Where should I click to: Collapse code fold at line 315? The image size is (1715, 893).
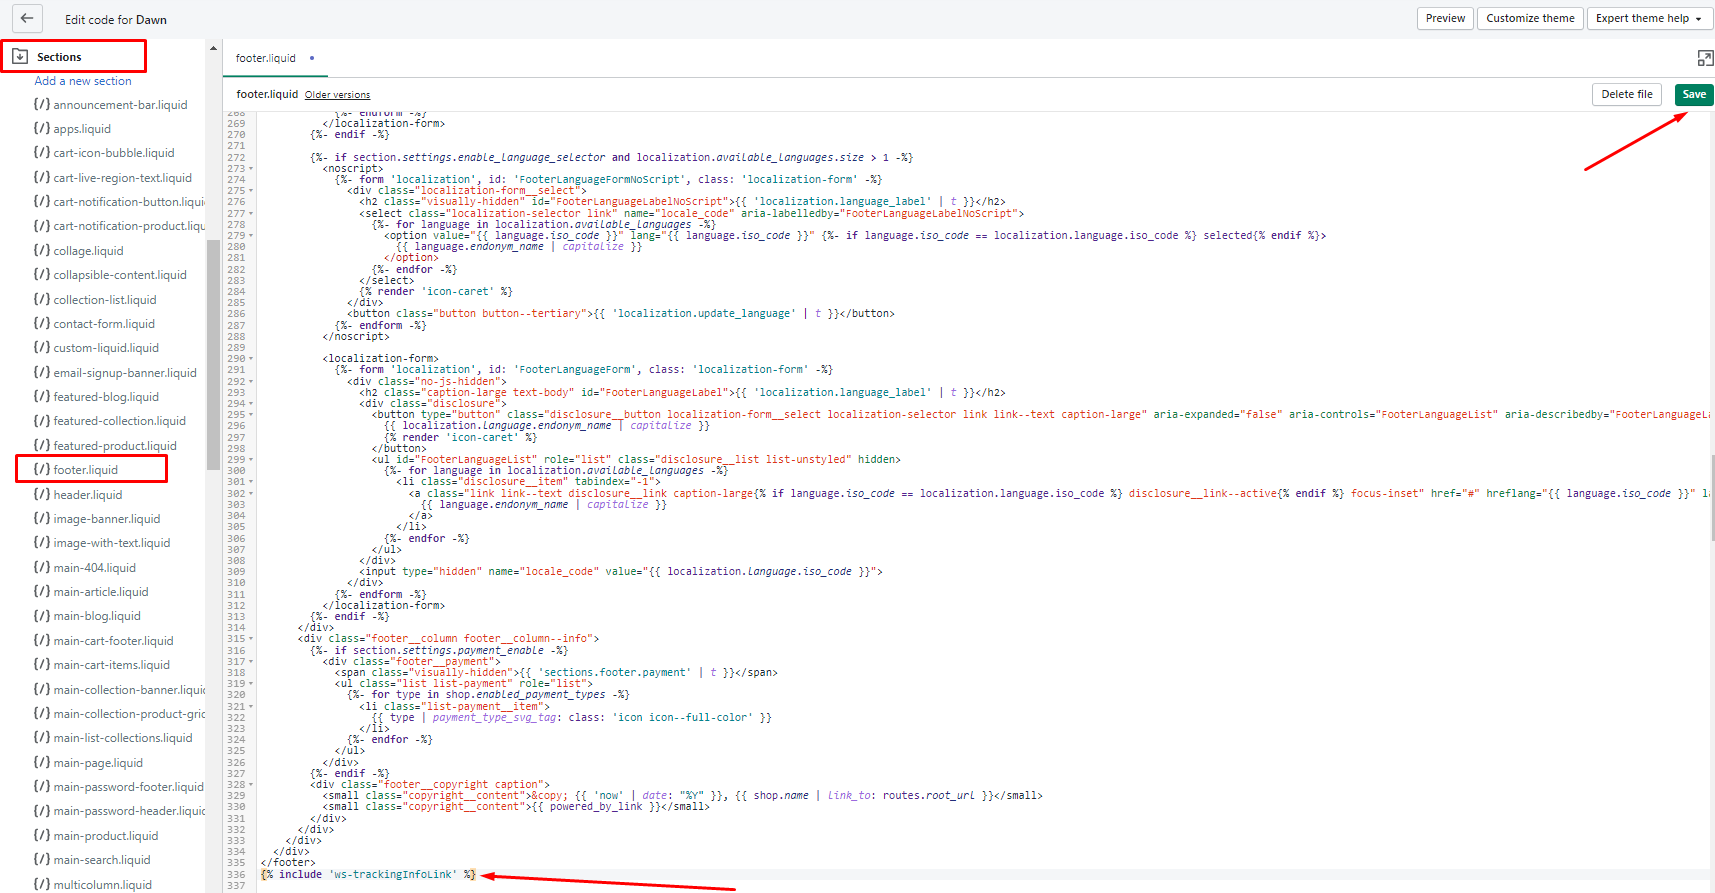[251, 638]
